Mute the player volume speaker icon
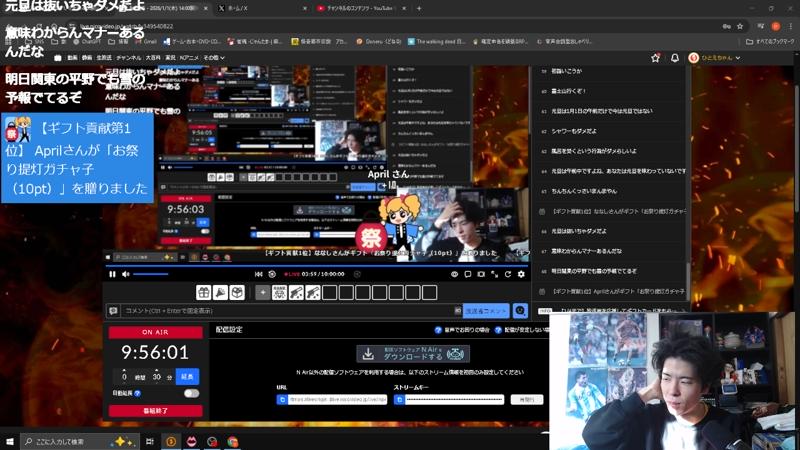 (126, 274)
